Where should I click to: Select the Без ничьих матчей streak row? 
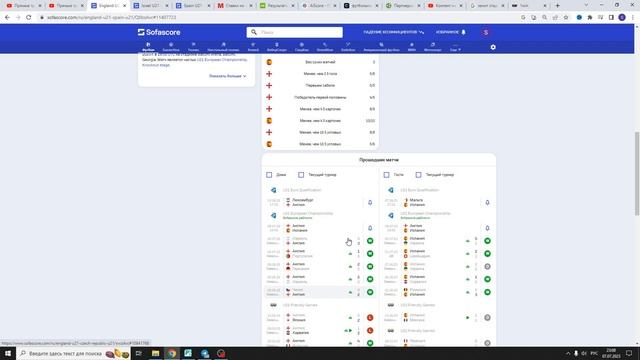(x=320, y=62)
